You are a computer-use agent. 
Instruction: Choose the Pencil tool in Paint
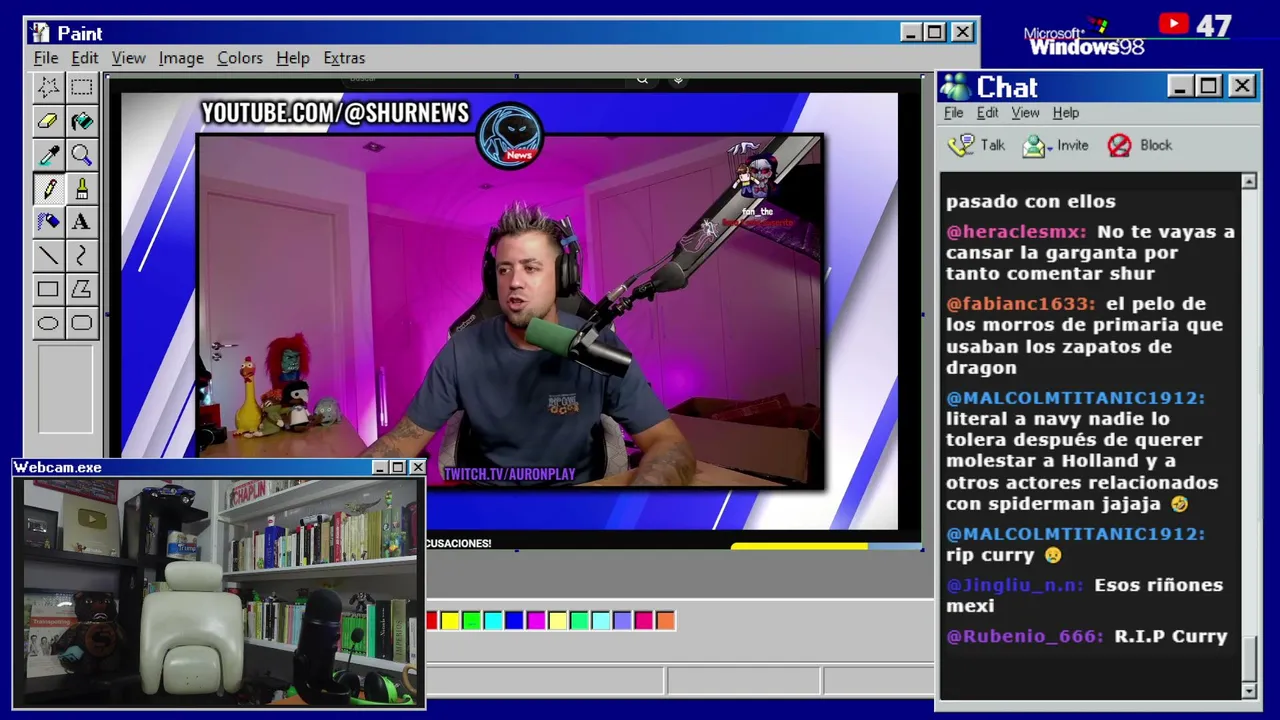[x=48, y=189]
